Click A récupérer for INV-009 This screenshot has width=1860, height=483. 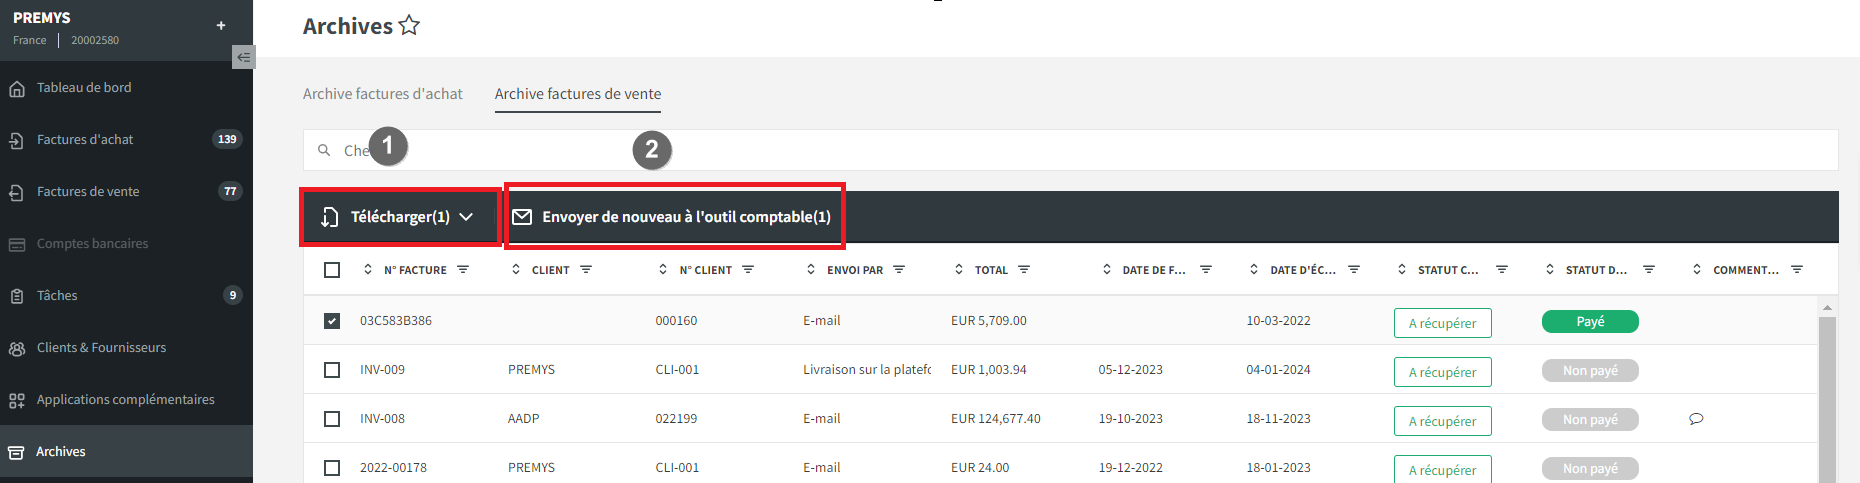[x=1442, y=372]
